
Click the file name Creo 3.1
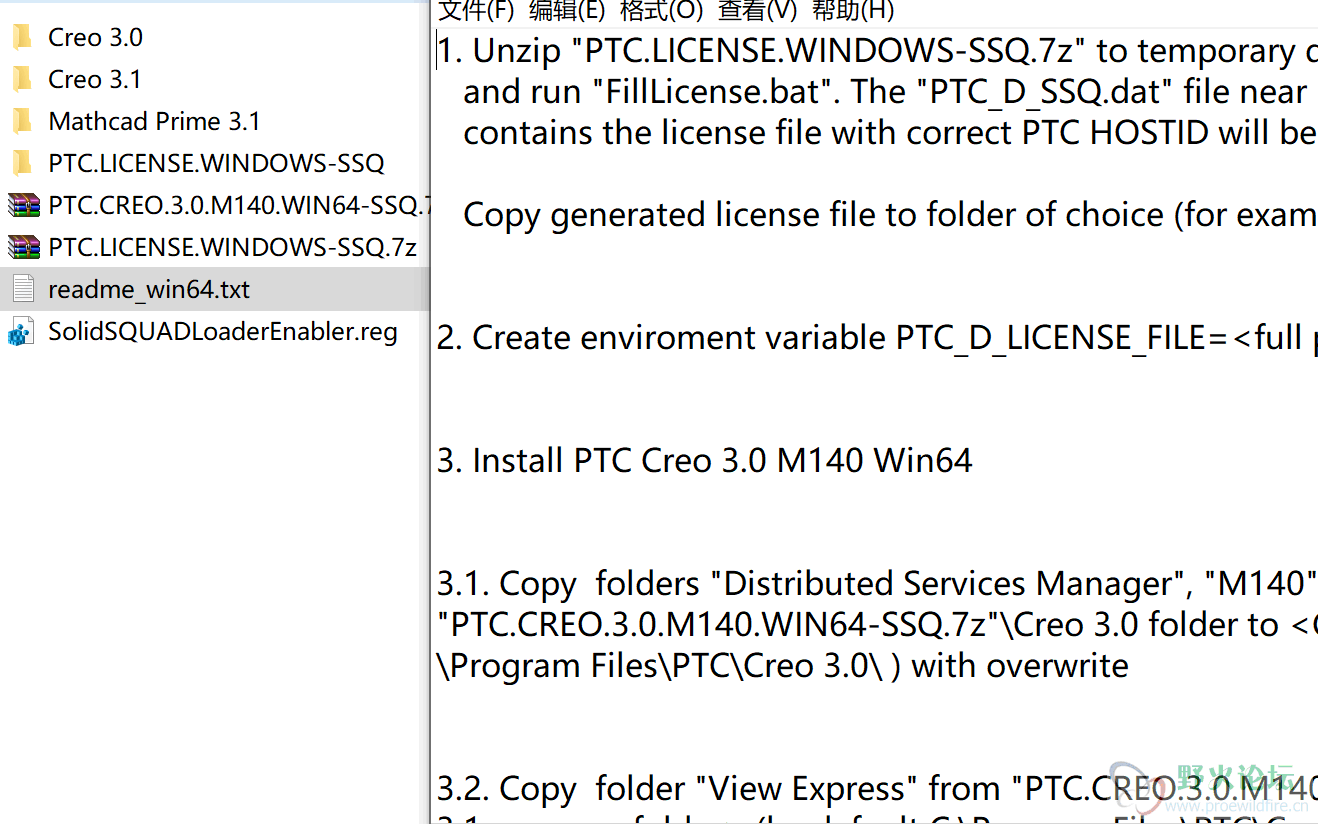point(95,80)
